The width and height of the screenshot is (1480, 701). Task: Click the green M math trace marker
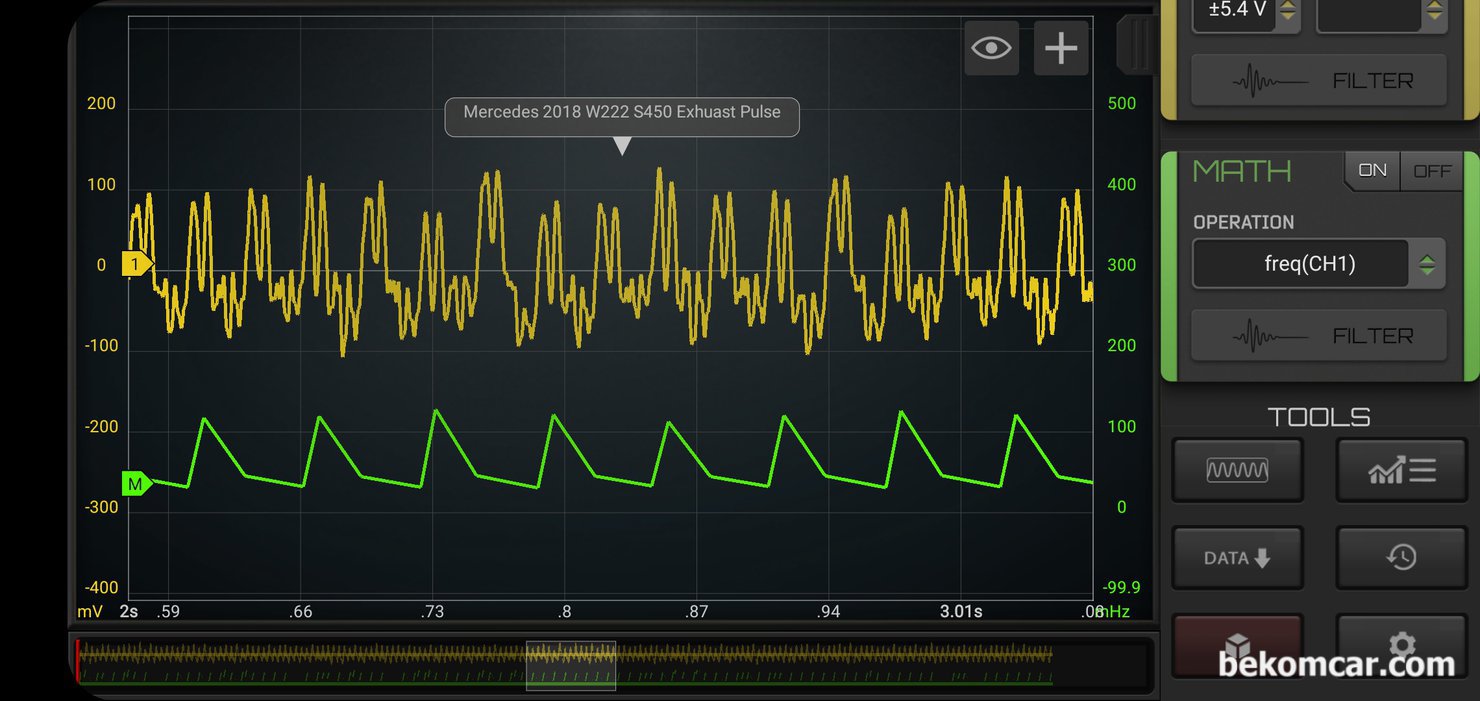coord(136,484)
